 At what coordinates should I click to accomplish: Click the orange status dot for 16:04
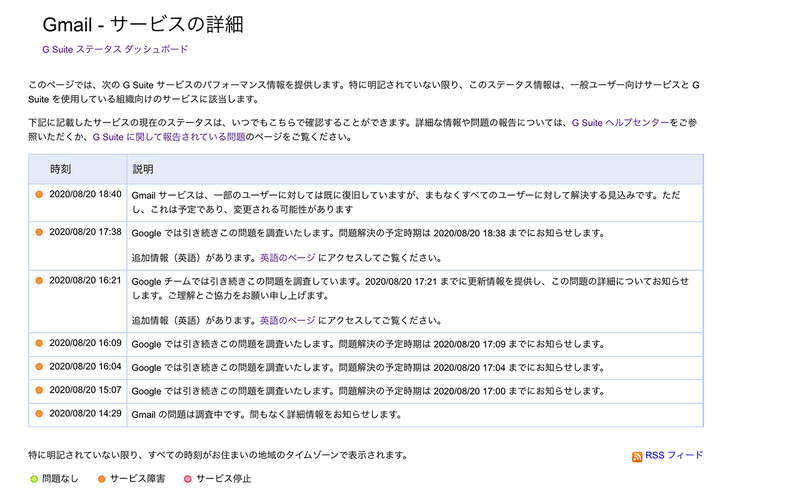pyautogui.click(x=39, y=367)
